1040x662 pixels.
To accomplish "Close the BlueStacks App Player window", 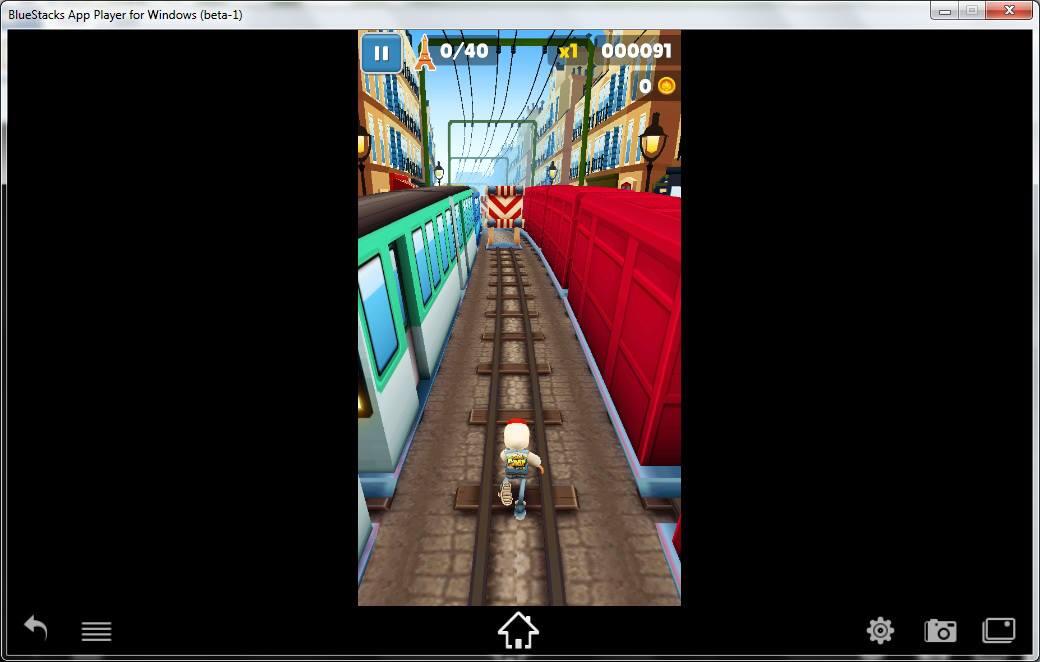I will [1009, 10].
